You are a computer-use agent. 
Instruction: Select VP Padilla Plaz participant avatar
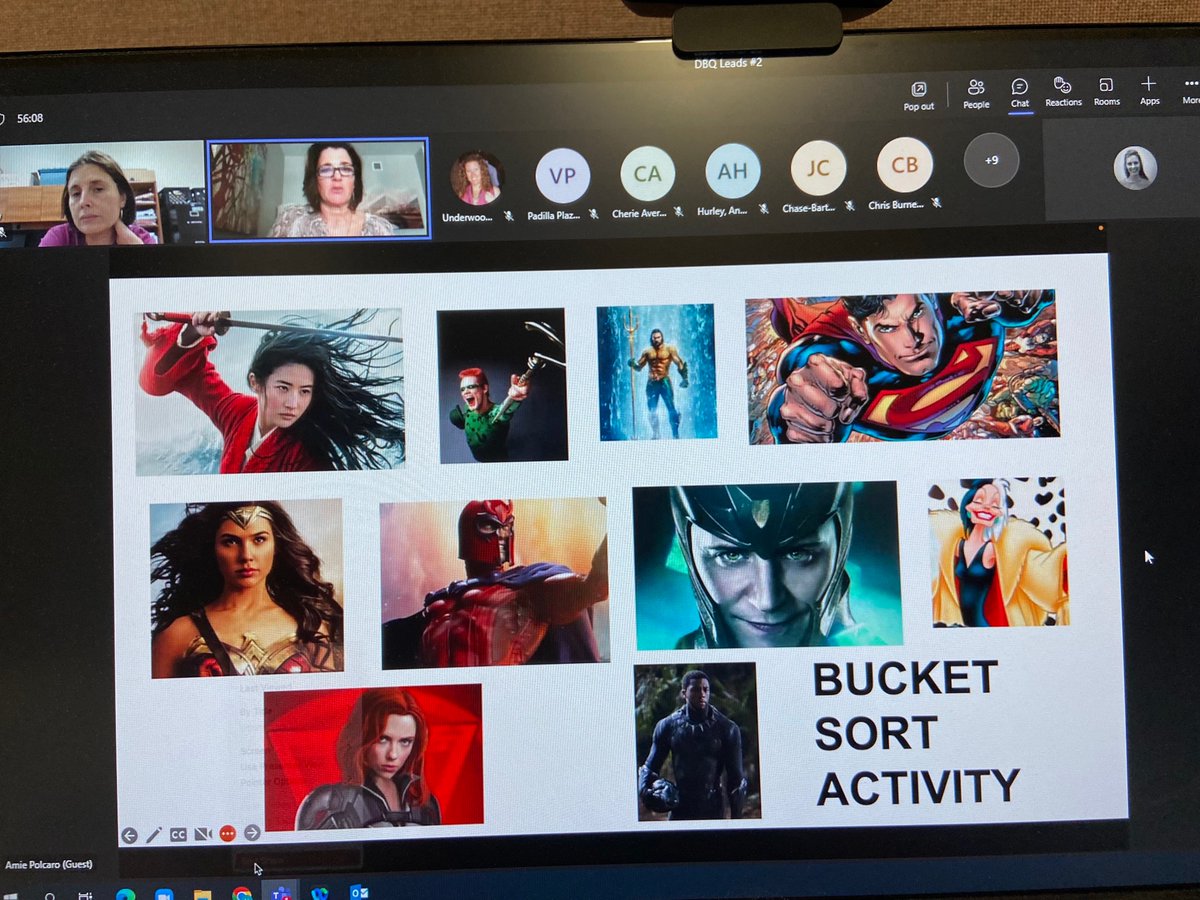point(563,176)
